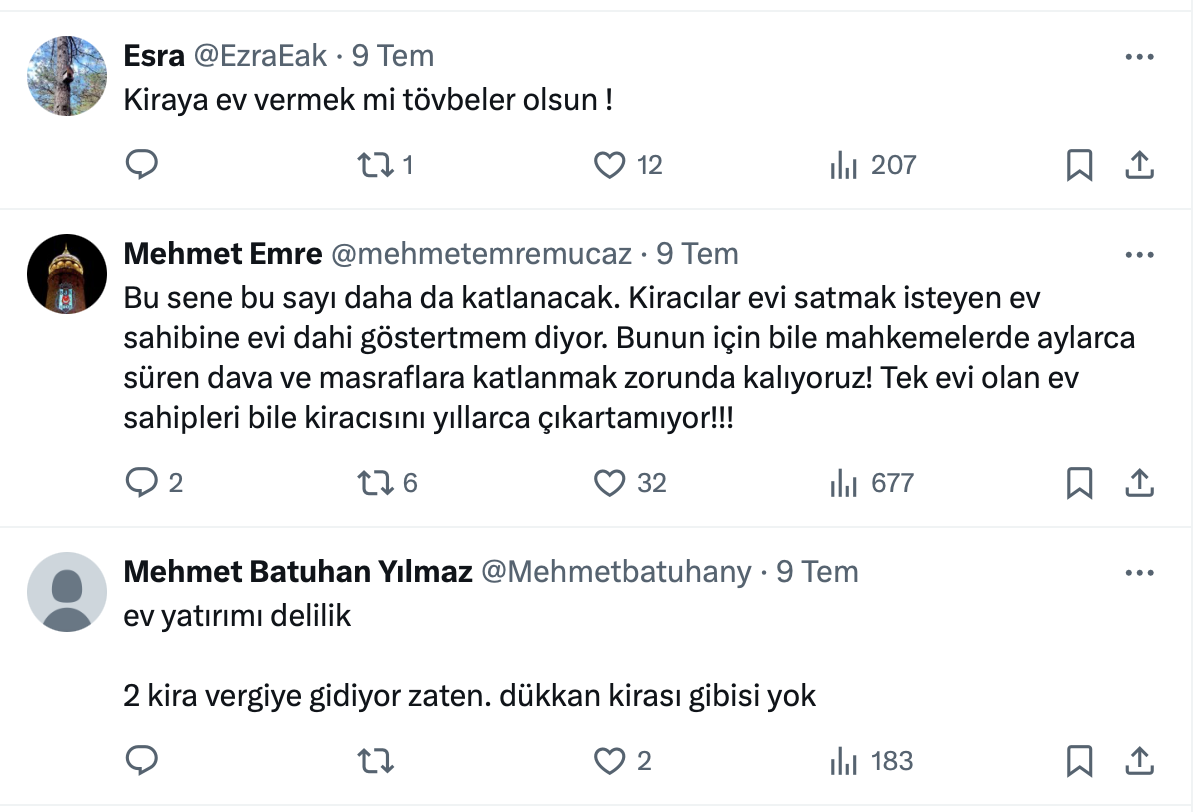The height and width of the screenshot is (812, 1200).
Task: Reply to Esra's tweet
Action: [x=142, y=165]
